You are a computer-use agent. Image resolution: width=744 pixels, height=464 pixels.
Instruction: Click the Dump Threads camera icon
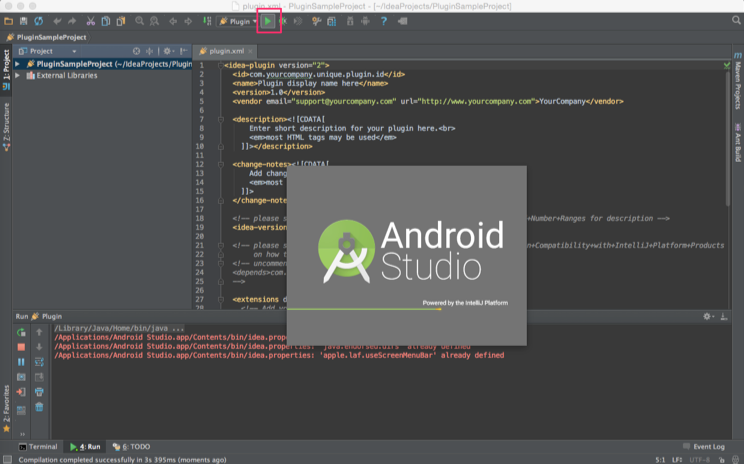[21, 377]
